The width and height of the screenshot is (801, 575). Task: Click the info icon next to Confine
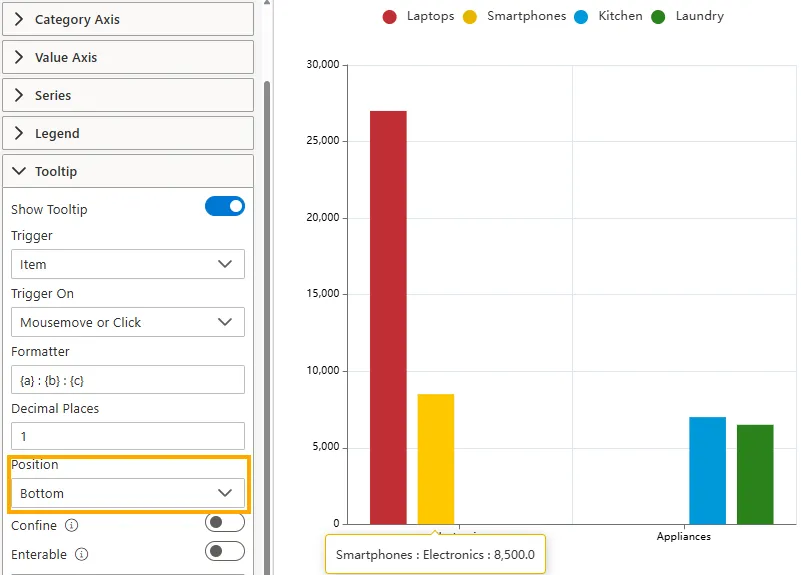pyautogui.click(x=71, y=525)
